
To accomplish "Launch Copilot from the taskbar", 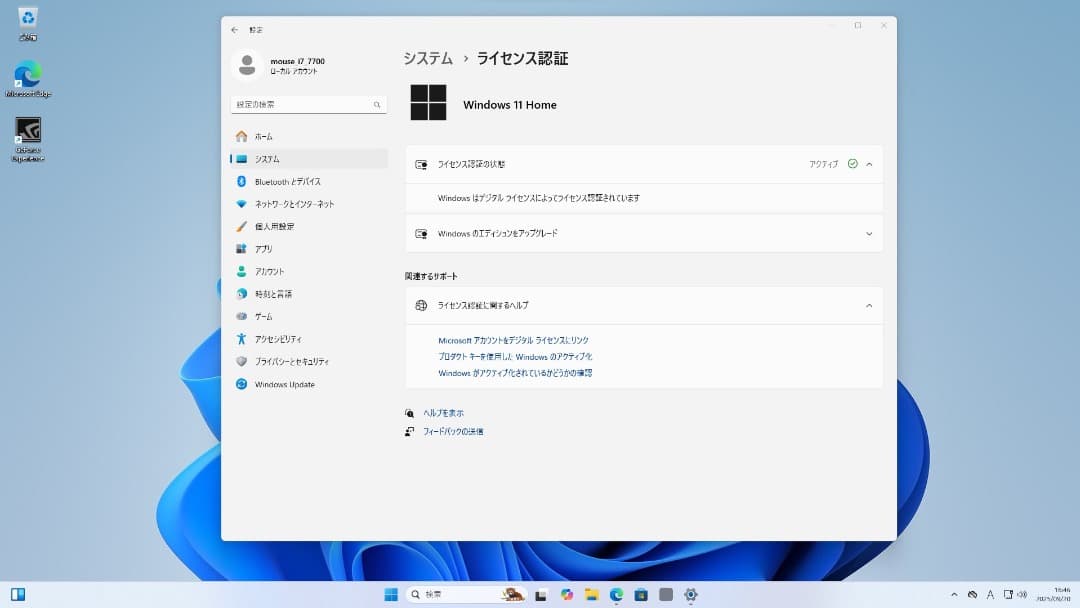I will (x=566, y=593).
